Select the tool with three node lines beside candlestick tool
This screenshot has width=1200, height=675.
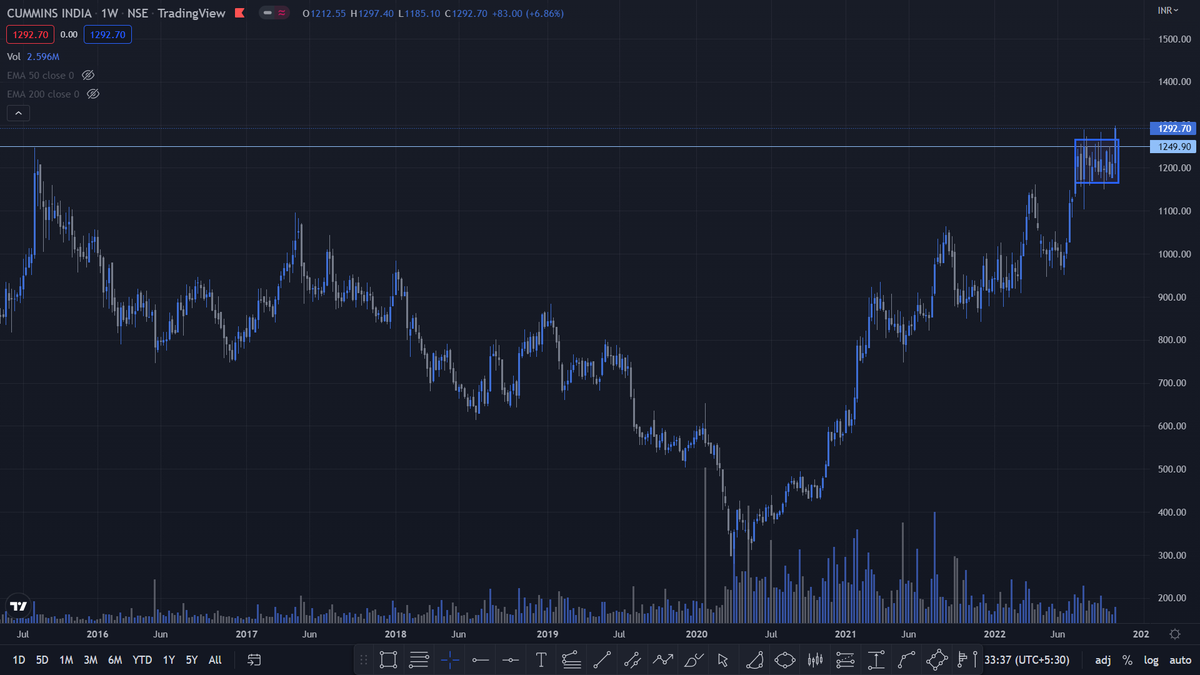[845, 660]
